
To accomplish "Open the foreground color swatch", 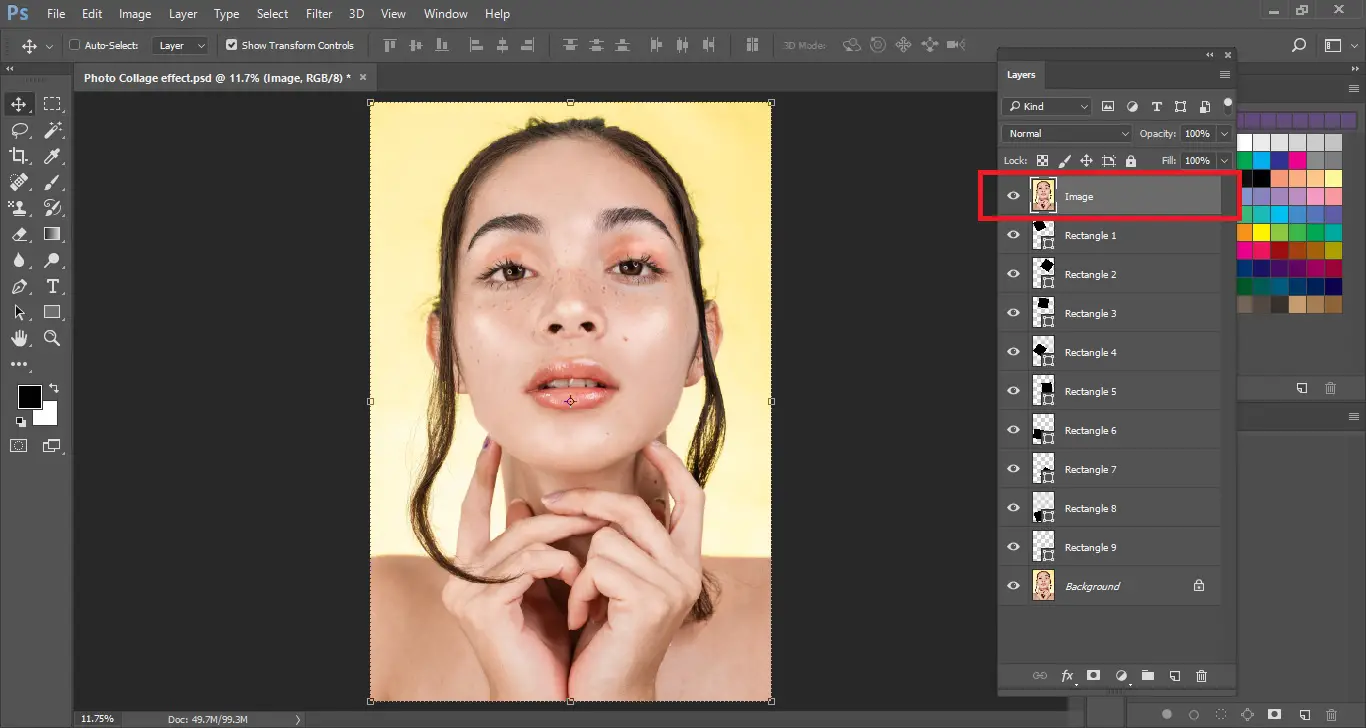I will click(x=28, y=398).
